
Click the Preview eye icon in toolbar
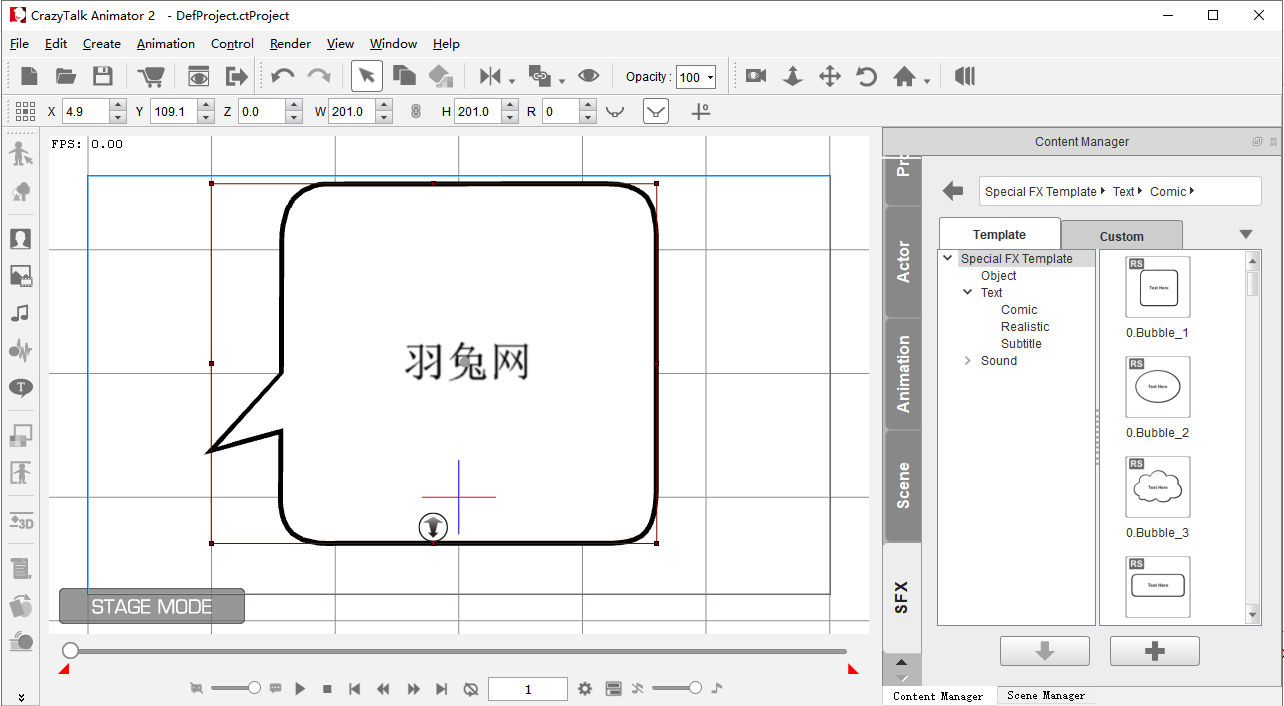tap(199, 77)
